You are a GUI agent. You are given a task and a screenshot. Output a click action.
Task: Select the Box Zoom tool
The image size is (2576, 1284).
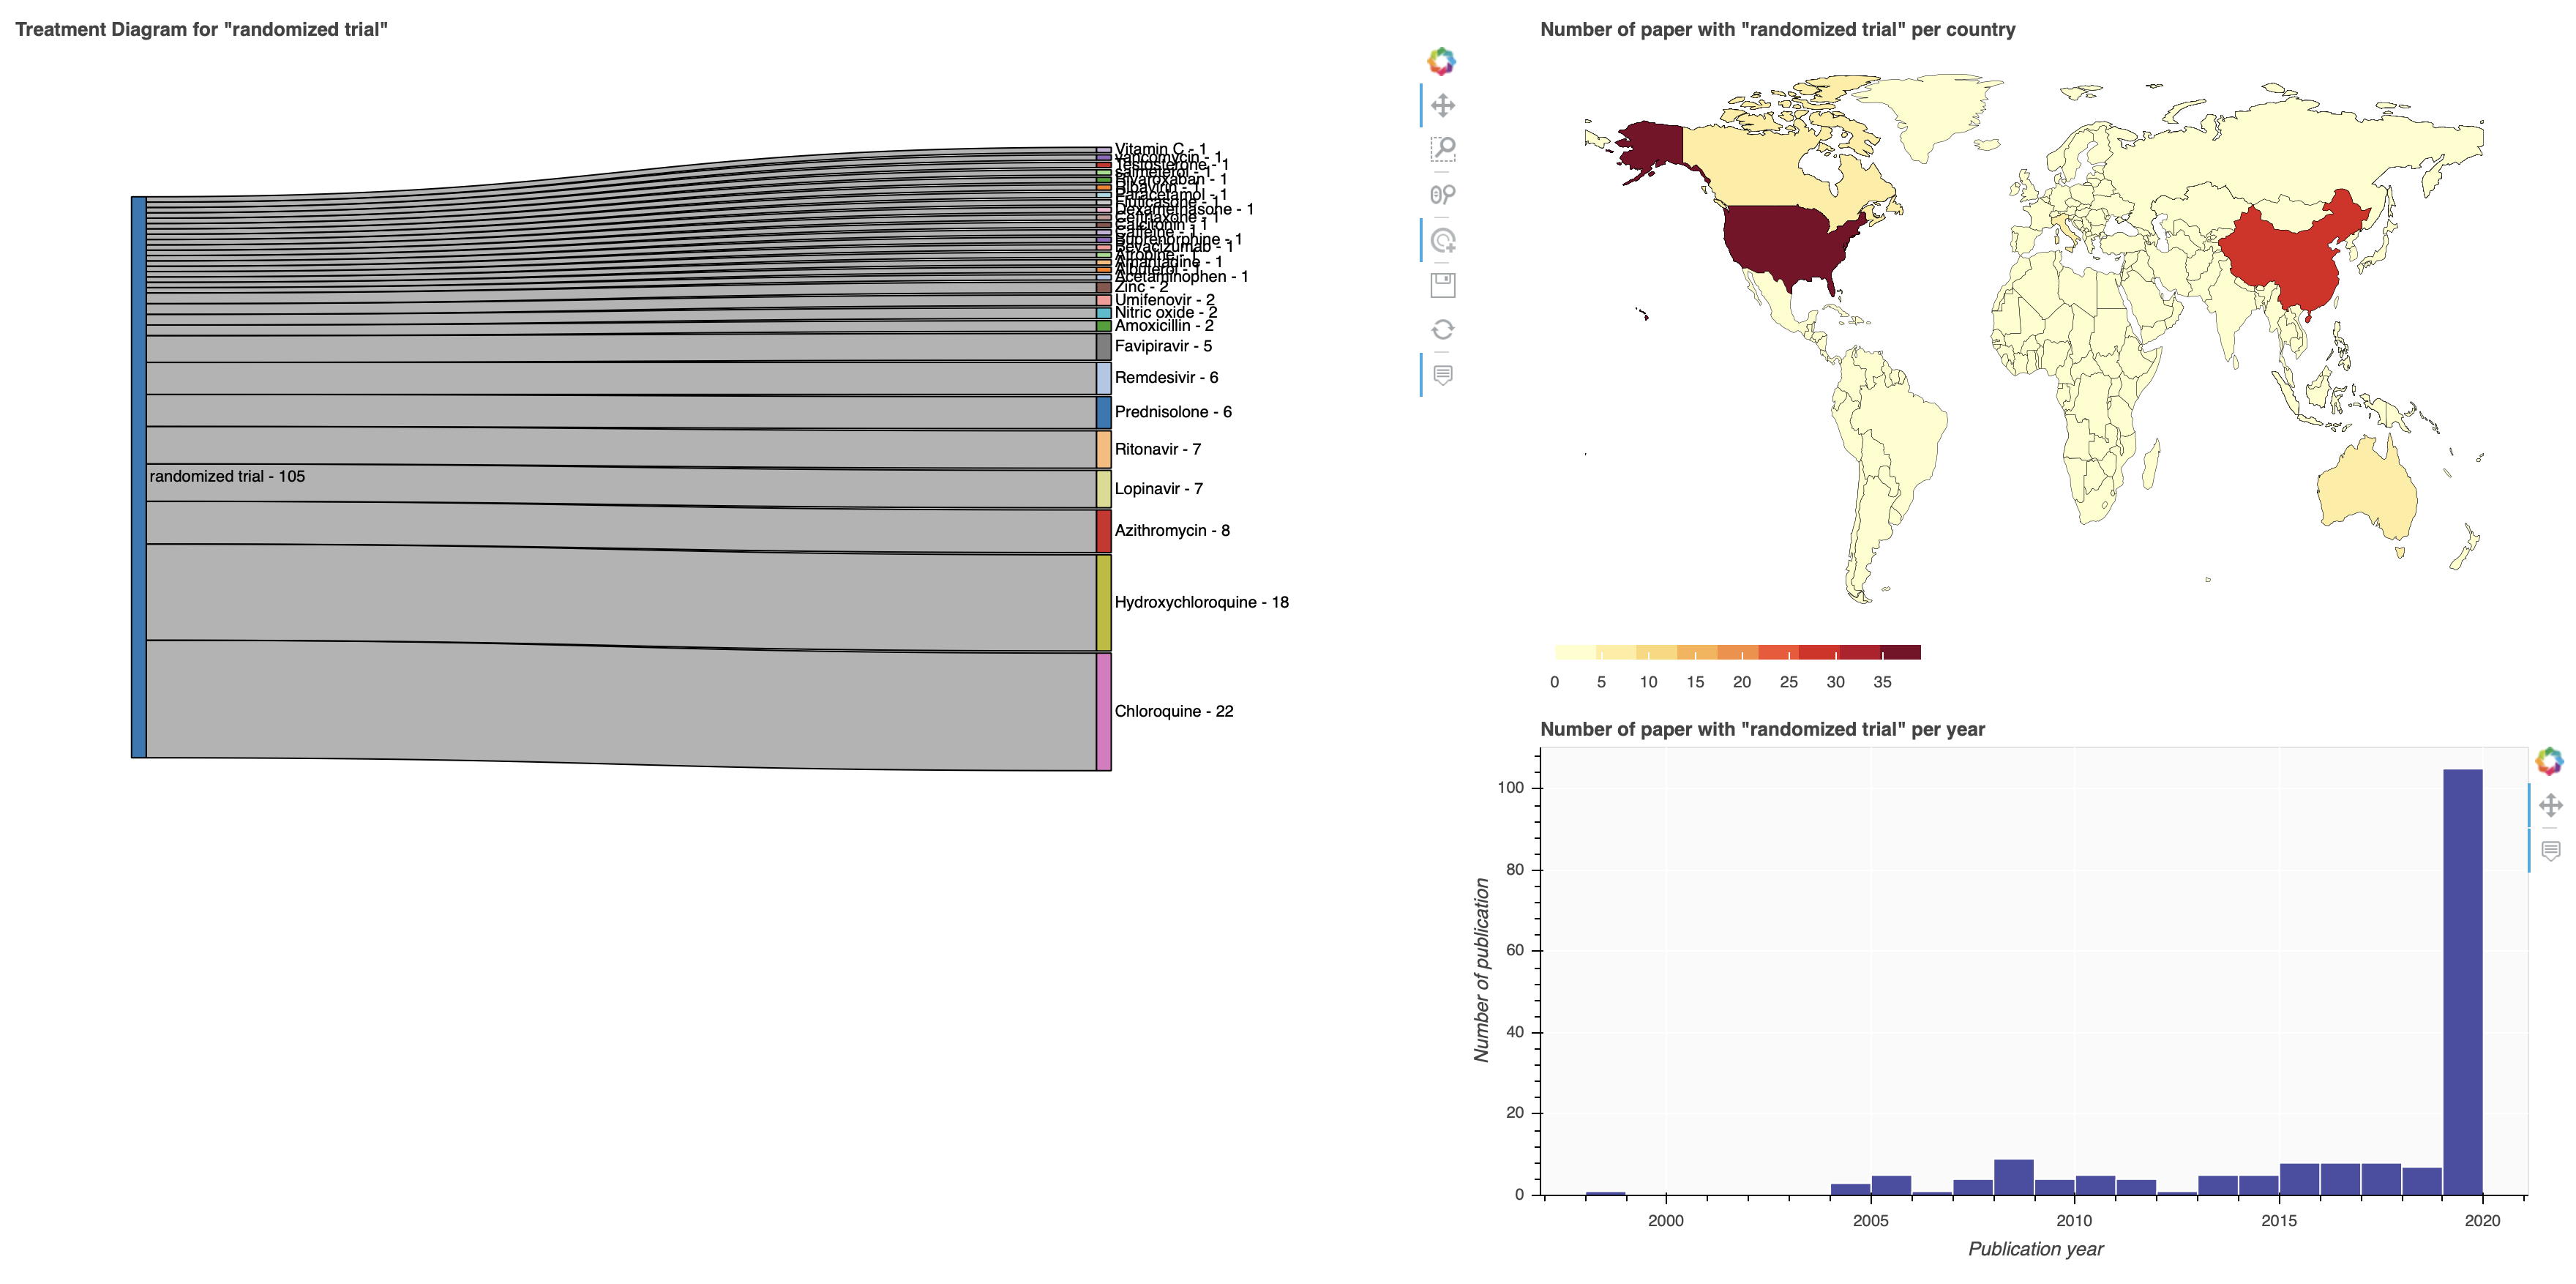(1442, 149)
